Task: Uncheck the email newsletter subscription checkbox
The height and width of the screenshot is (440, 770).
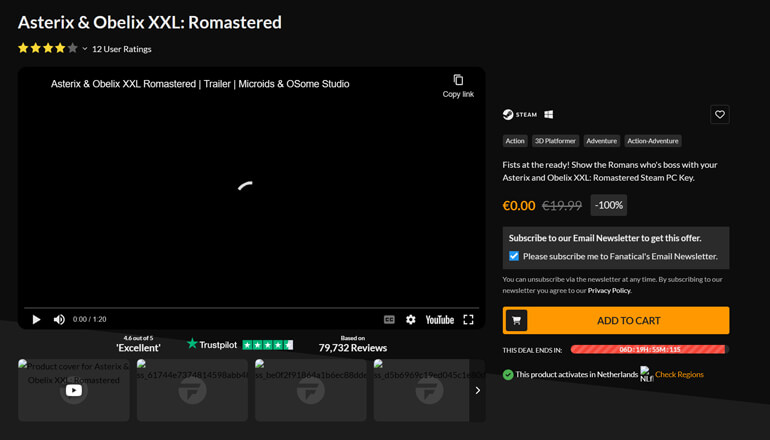Action: coord(514,256)
